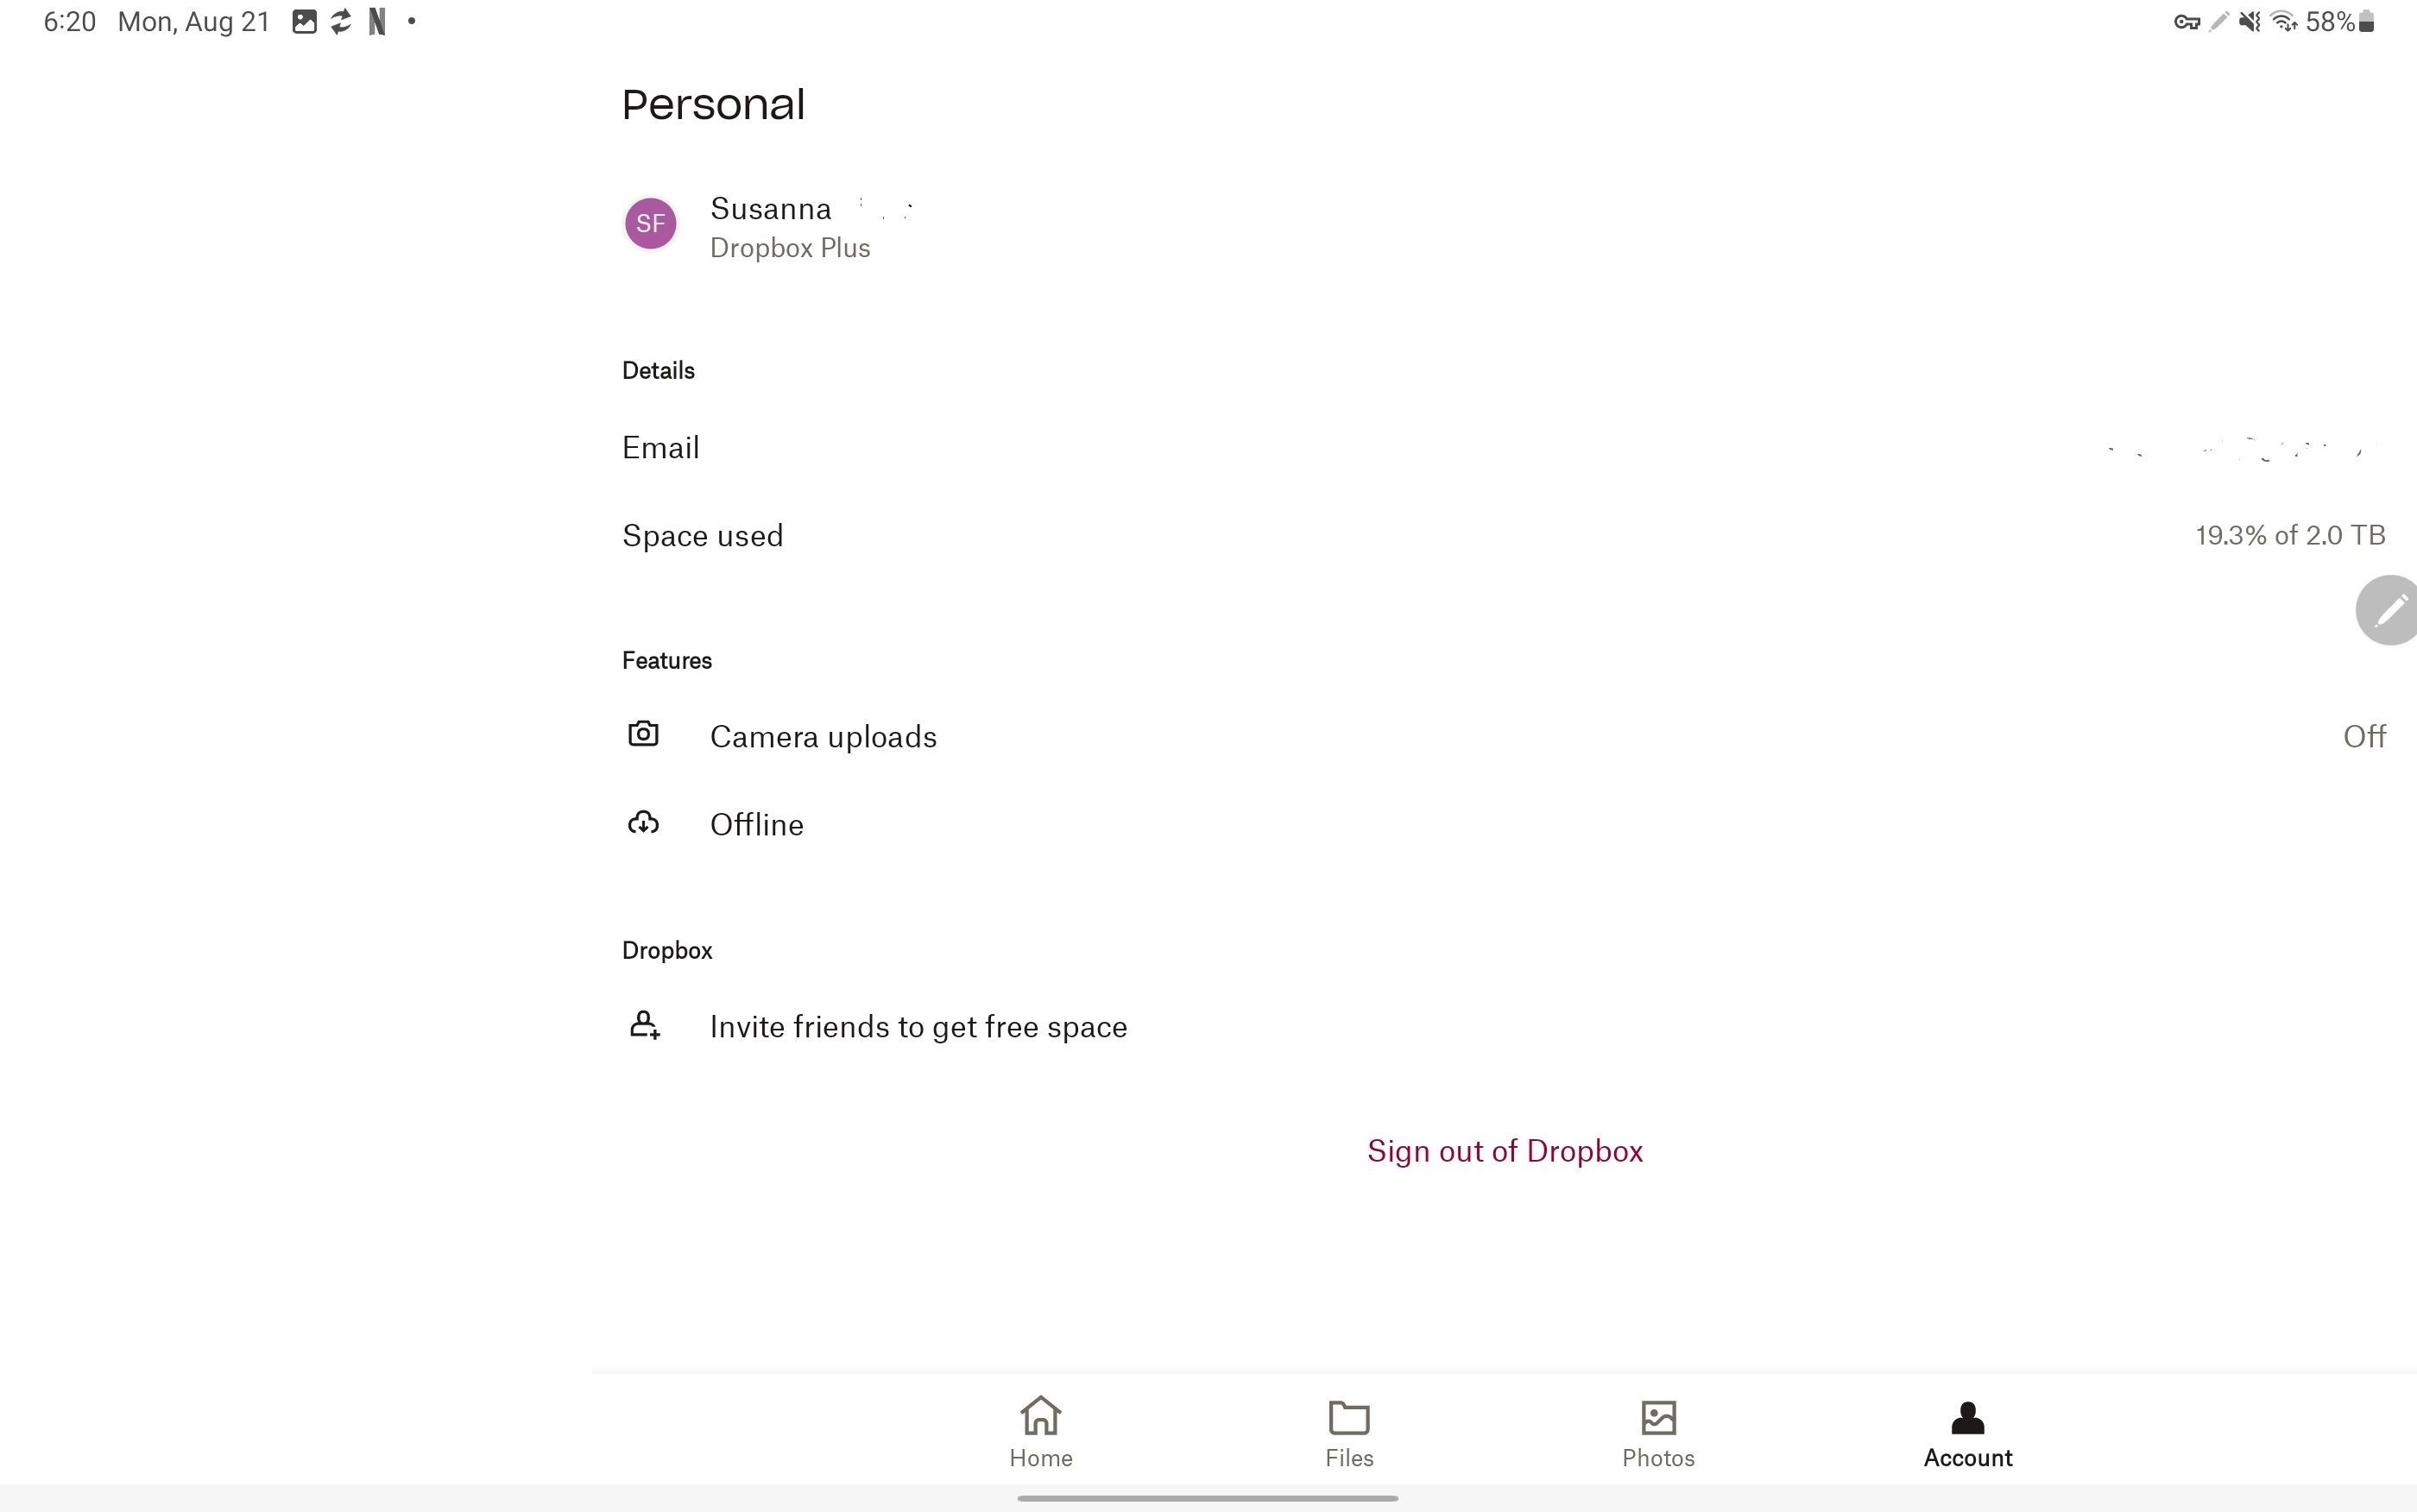This screenshot has width=2417, height=1512.
Task: Tap the 6:20 clock in status bar
Action: (x=69, y=22)
